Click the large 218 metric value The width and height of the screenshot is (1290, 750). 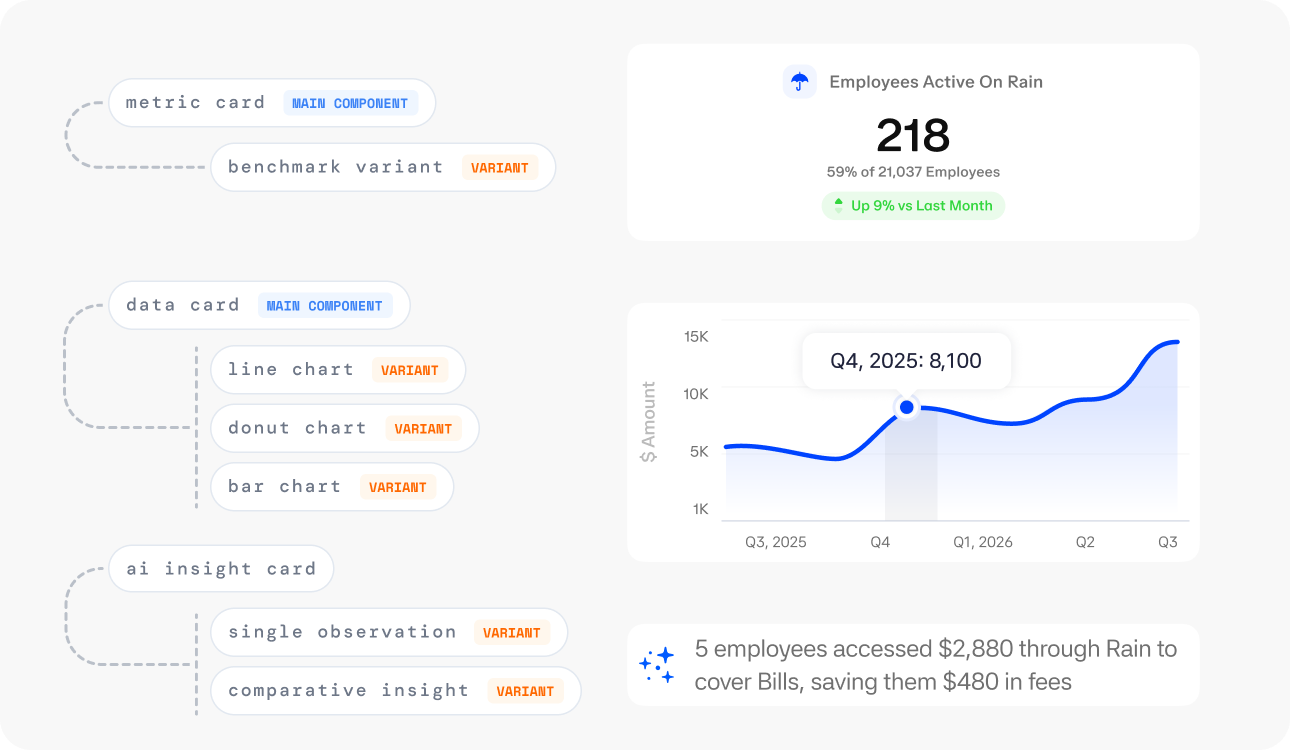click(x=913, y=136)
